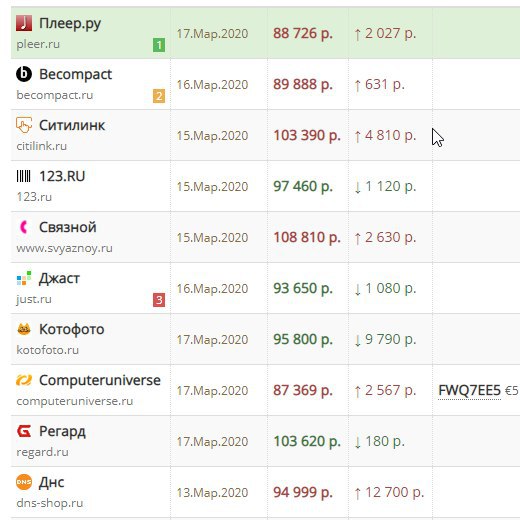The width and height of the screenshot is (520, 520).
Task: Click the price change ↑ 2 027 р.
Action: (x=385, y=34)
